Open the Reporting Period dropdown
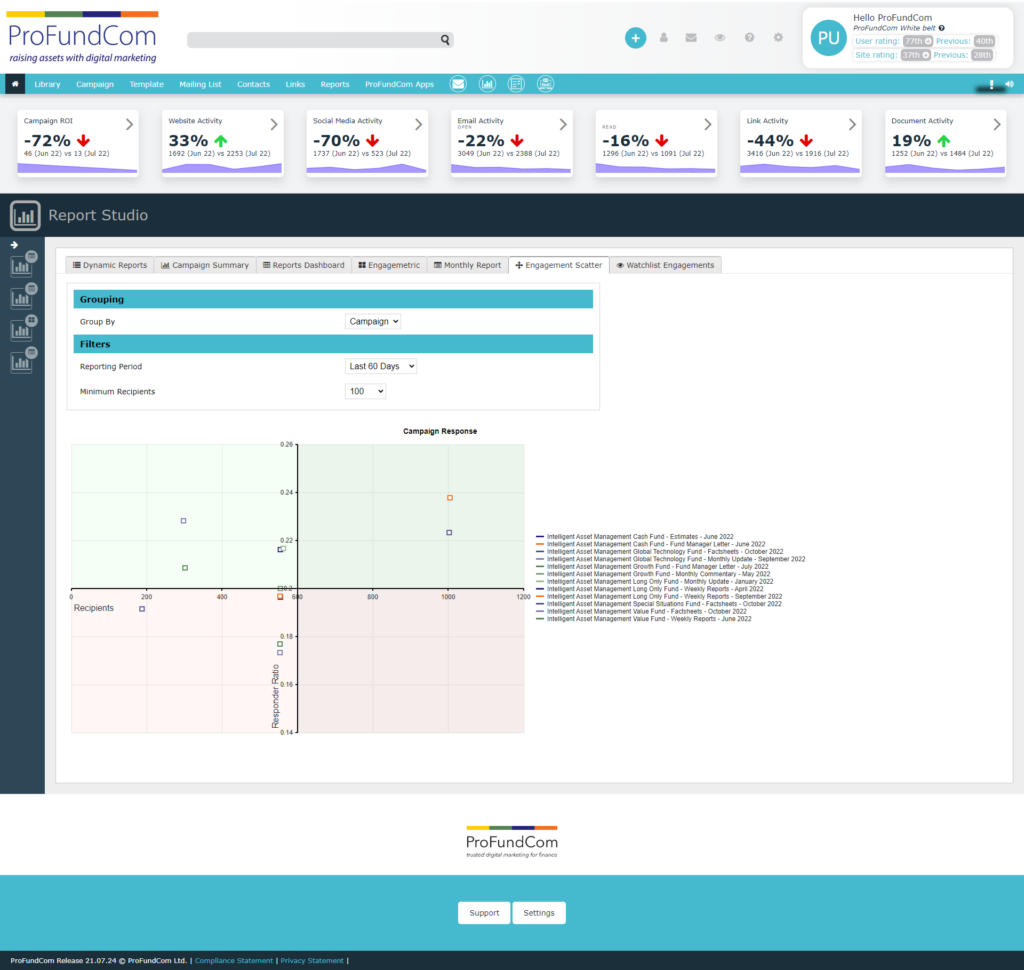This screenshot has width=1024, height=970. tap(380, 367)
